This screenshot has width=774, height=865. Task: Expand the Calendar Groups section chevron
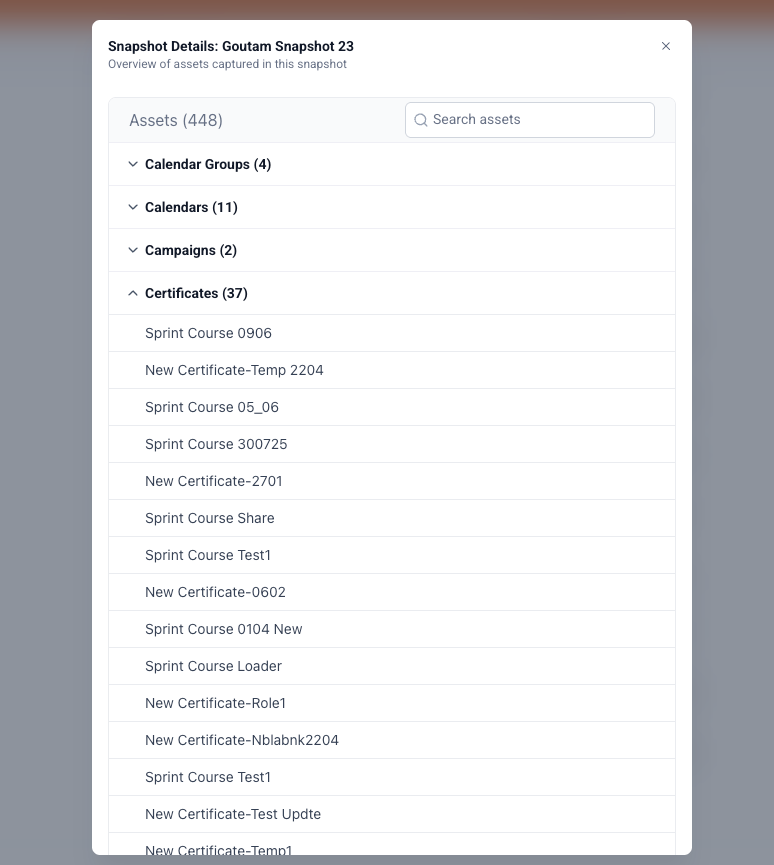coord(133,164)
